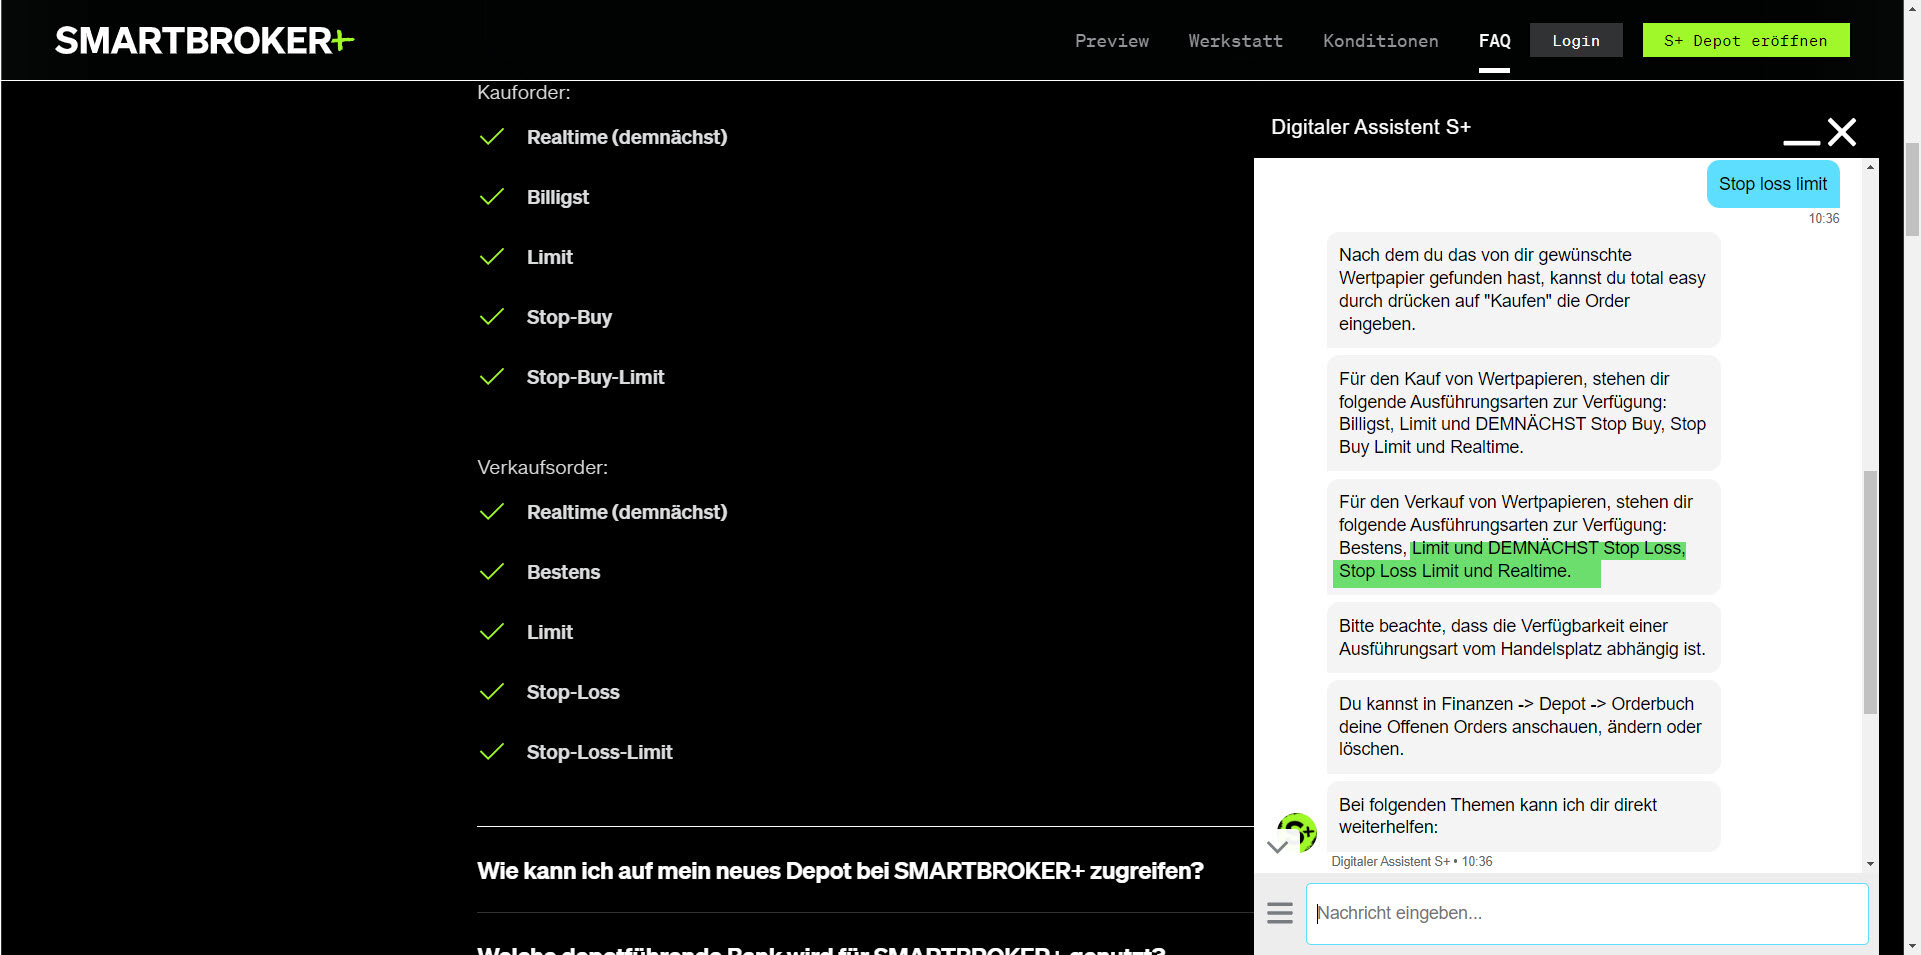The image size is (1921, 955).
Task: Click the Login button
Action: click(1576, 41)
